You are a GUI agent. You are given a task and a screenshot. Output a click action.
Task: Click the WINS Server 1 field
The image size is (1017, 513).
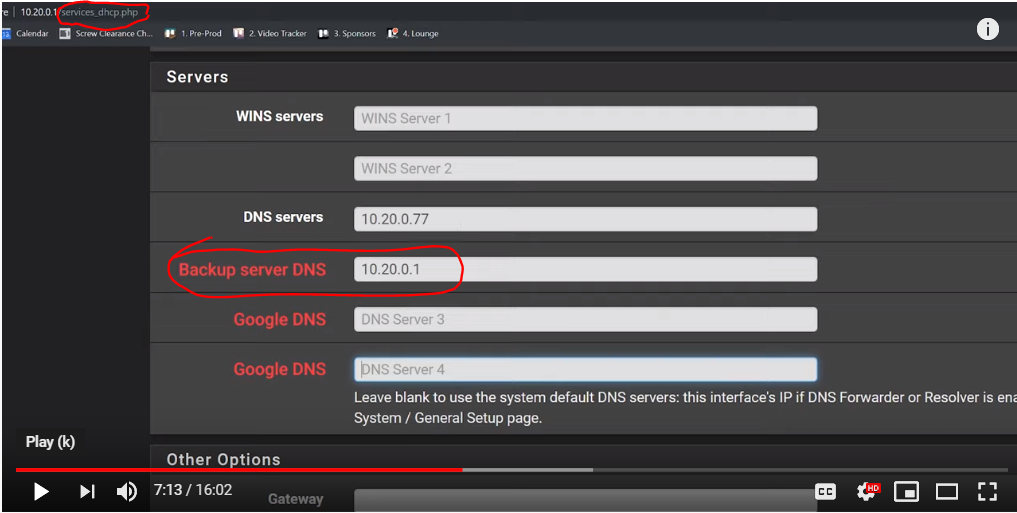585,118
